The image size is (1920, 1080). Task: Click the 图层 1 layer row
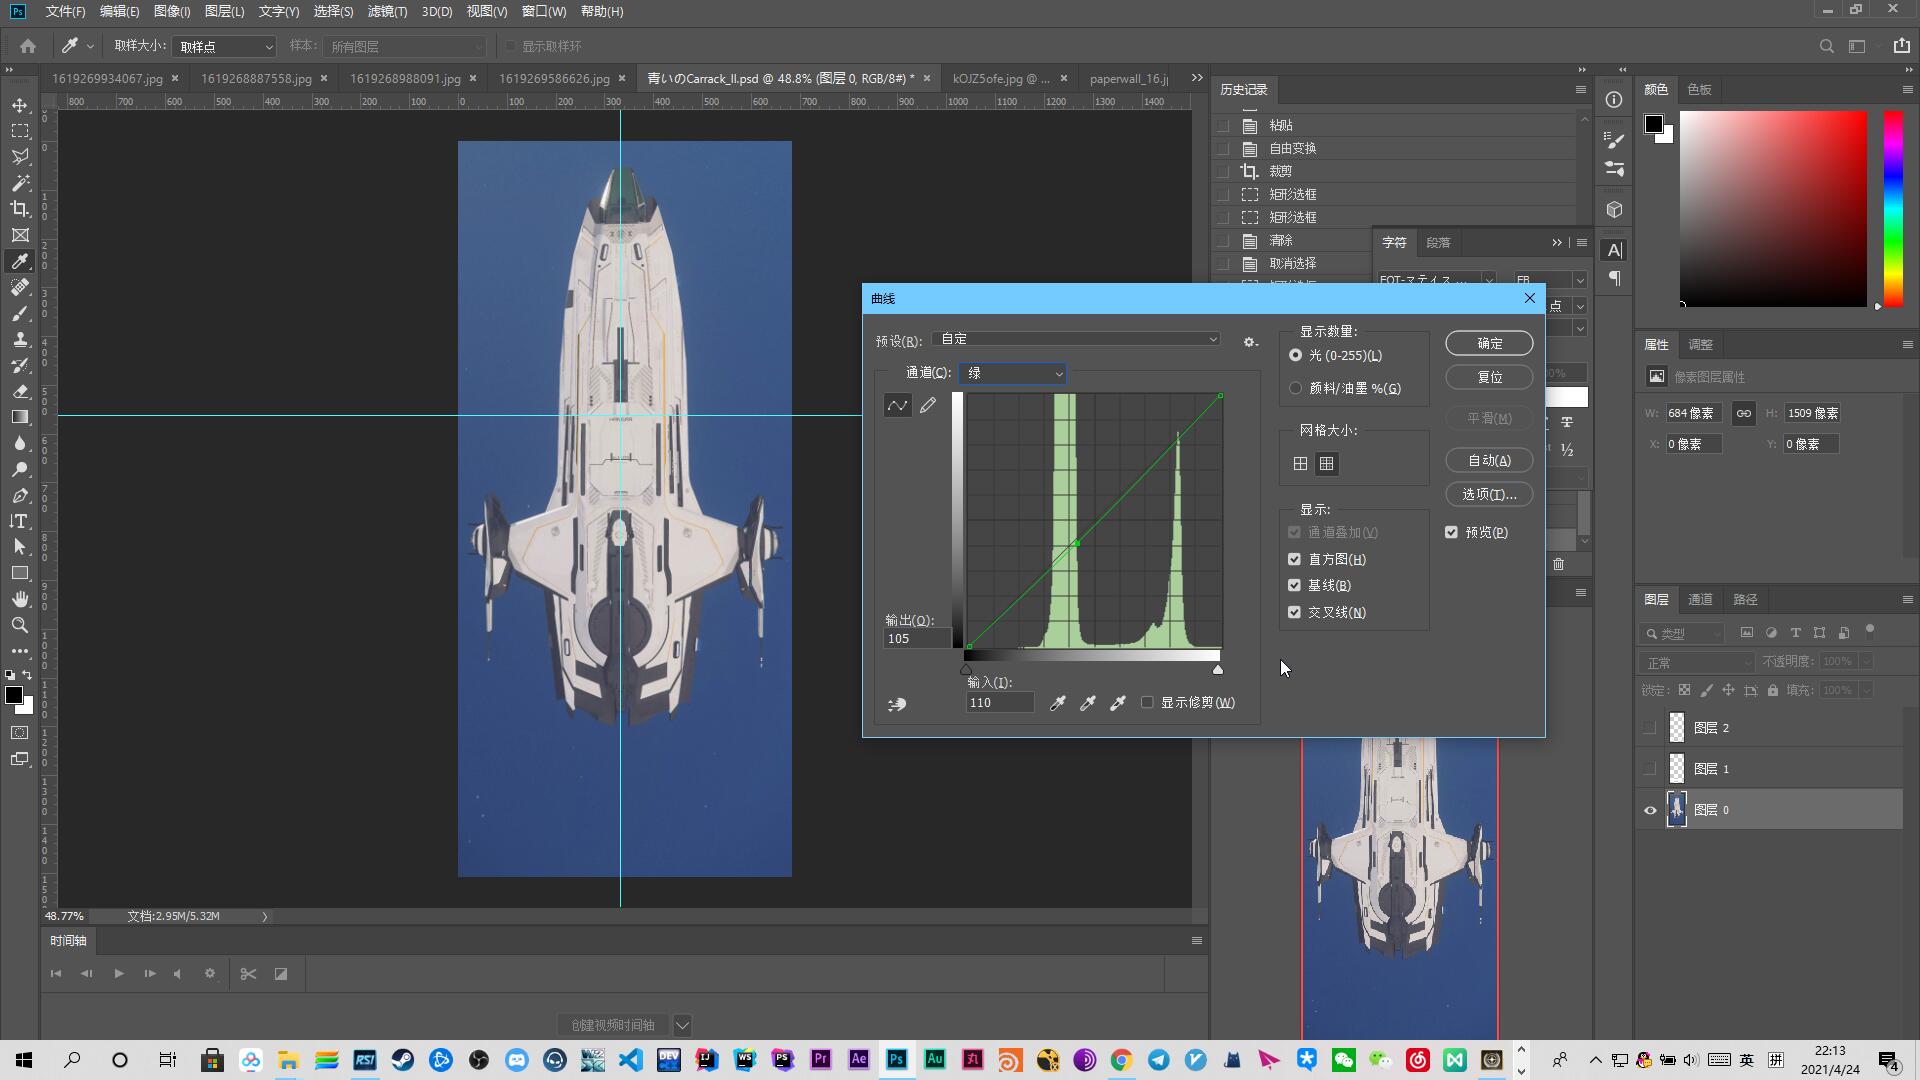click(x=1769, y=769)
